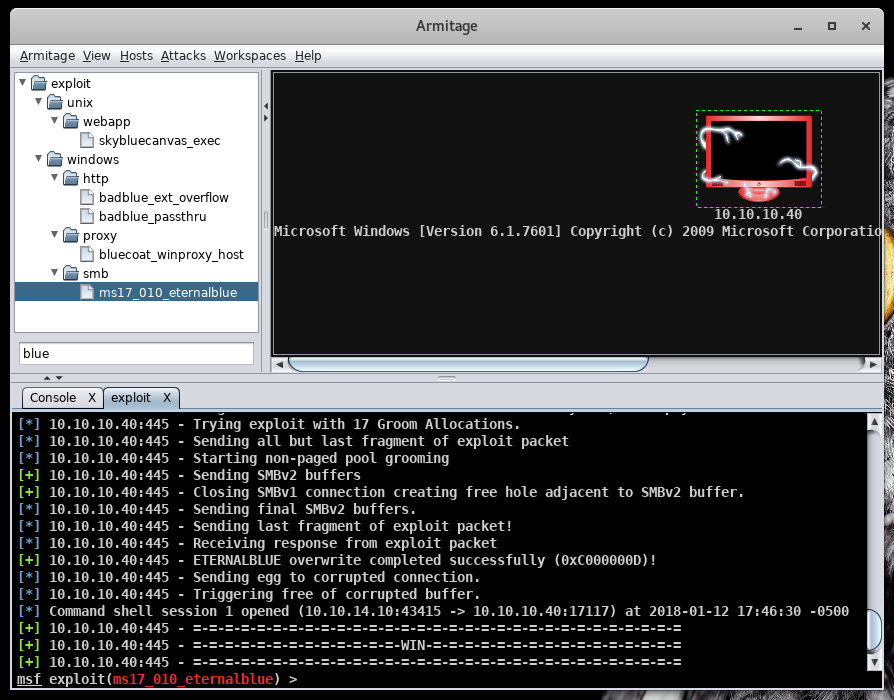Image resolution: width=894 pixels, height=700 pixels.
Task: Click the unix folder icon
Action: pos(55,102)
